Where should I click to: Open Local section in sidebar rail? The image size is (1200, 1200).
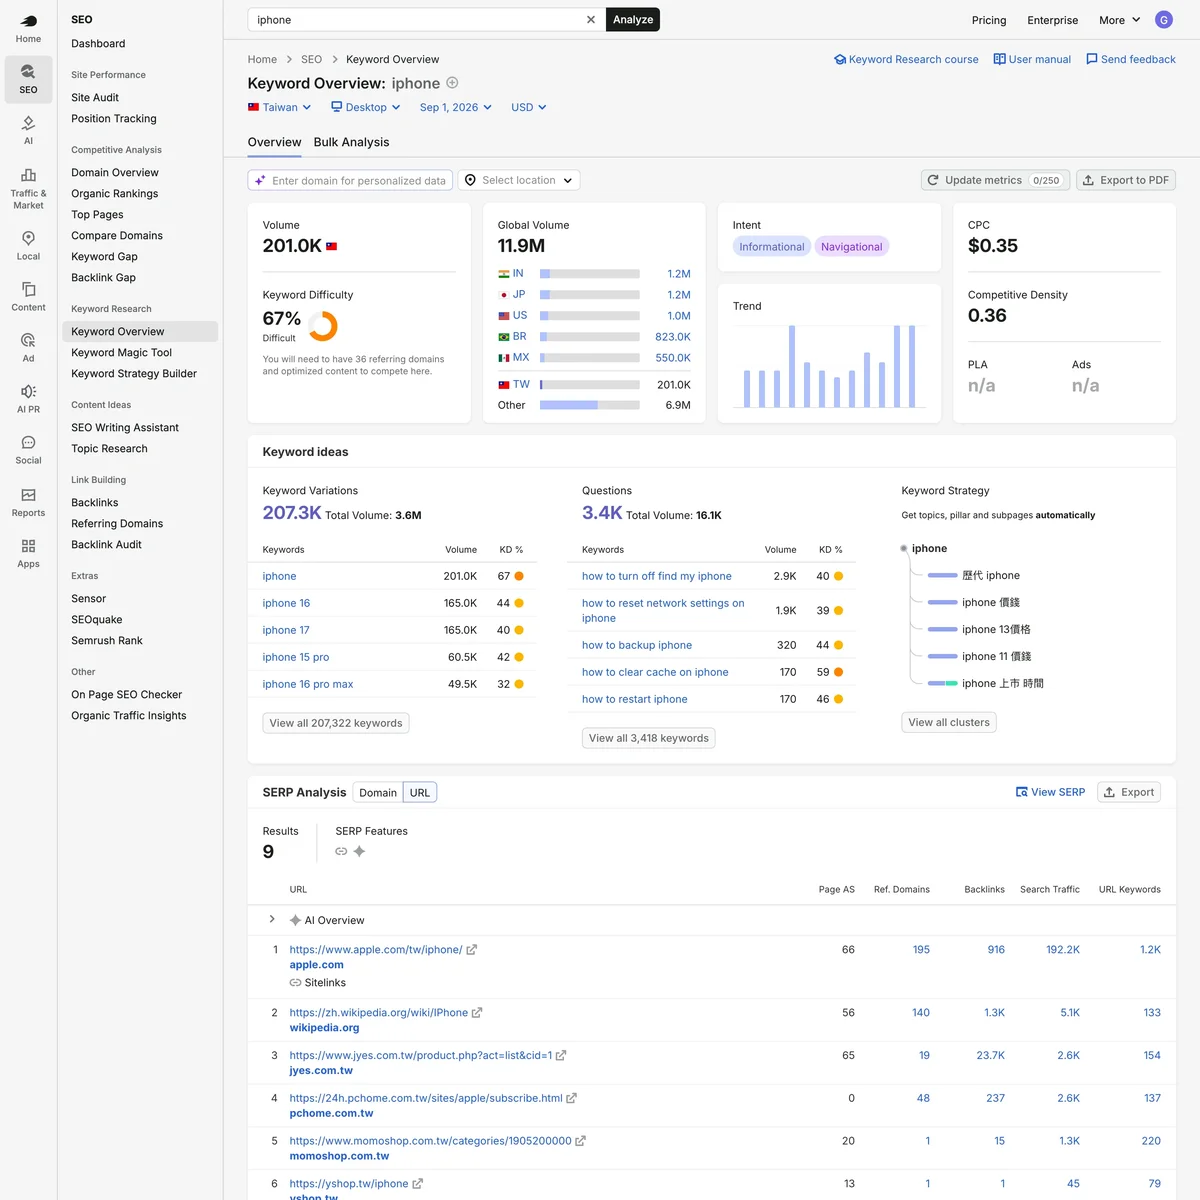tap(28, 245)
